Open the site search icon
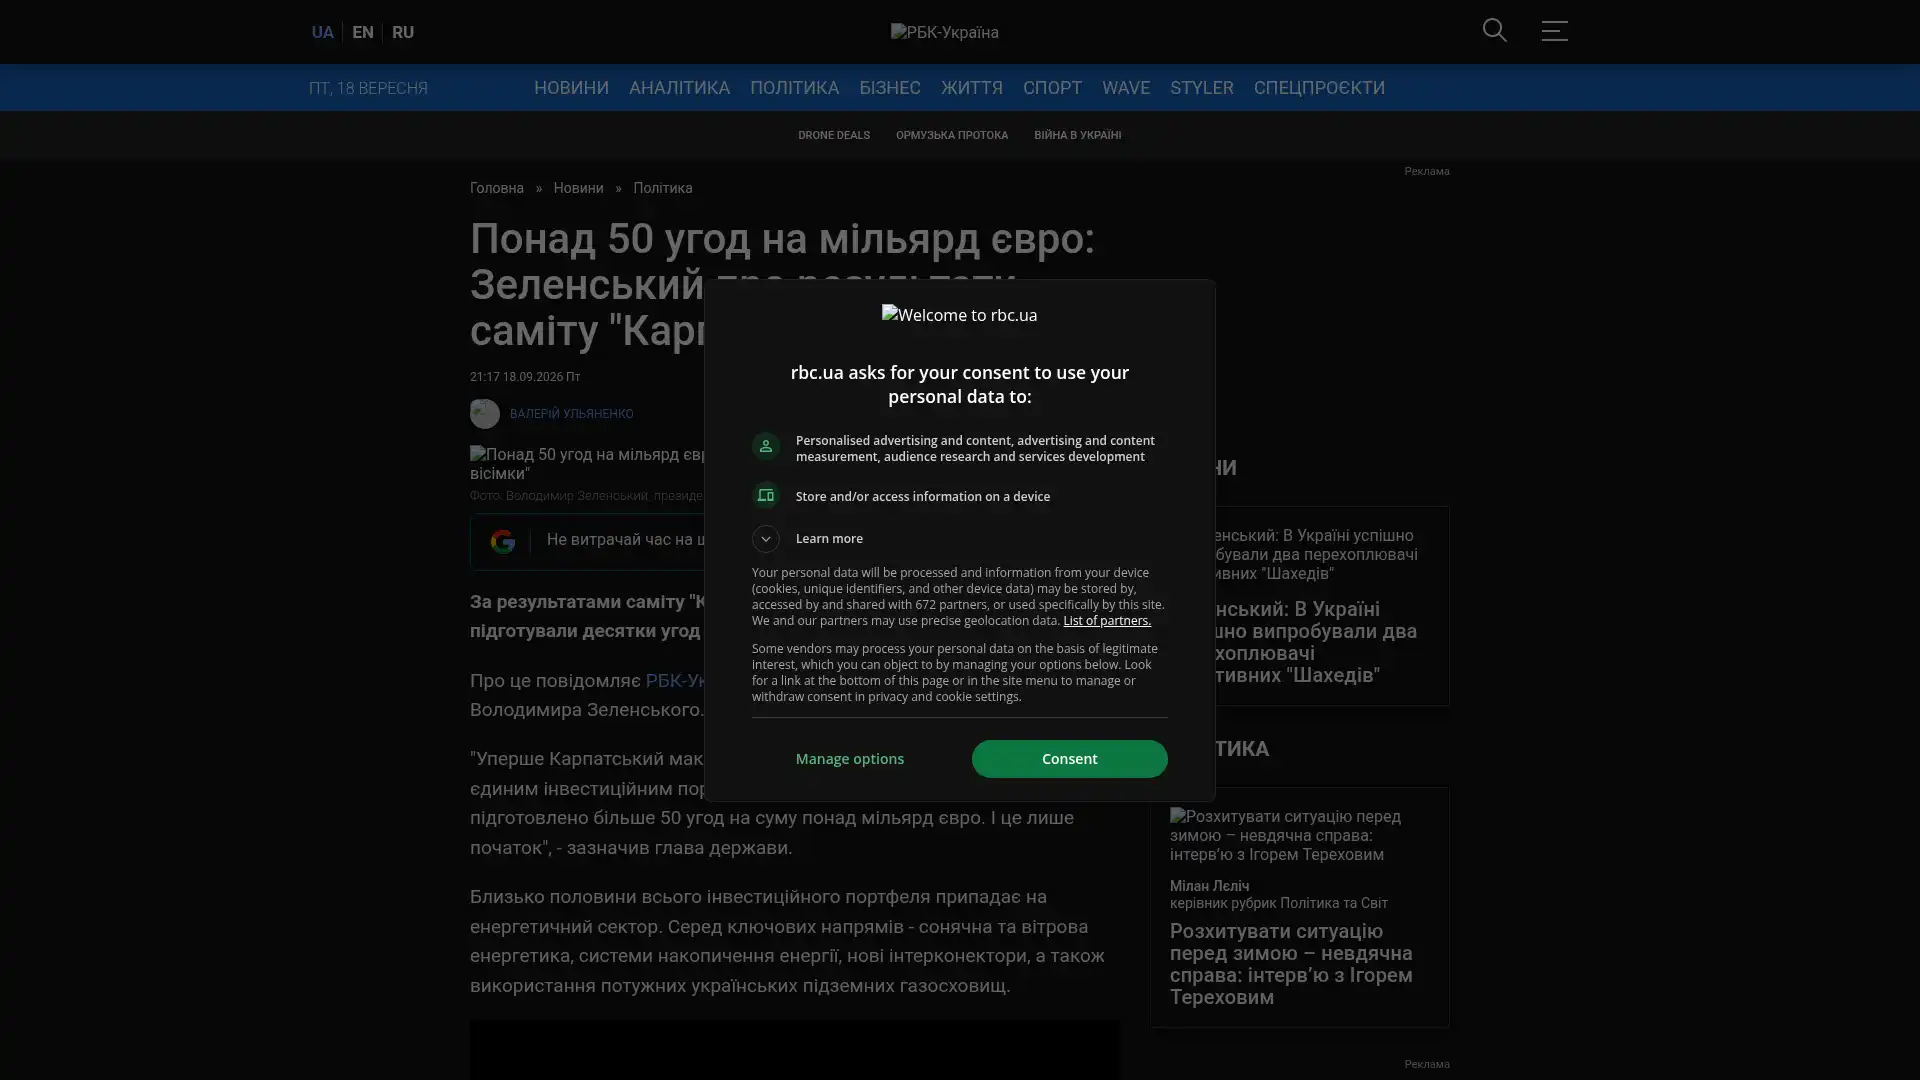The image size is (1920, 1080). click(1495, 31)
